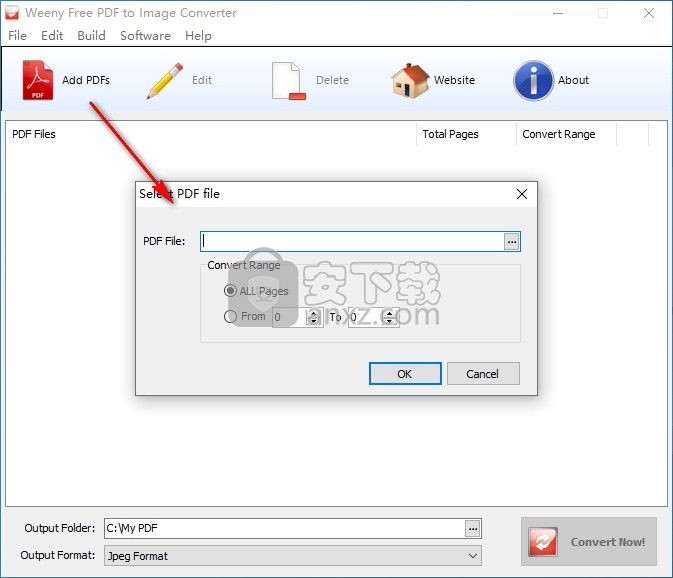Minimize the main application window
673x578 pixels.
[x=558, y=13]
